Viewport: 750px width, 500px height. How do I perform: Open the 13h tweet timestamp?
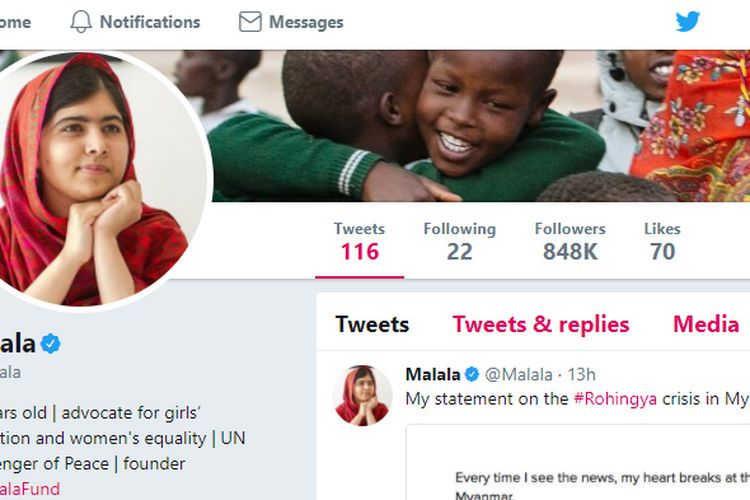click(x=582, y=375)
